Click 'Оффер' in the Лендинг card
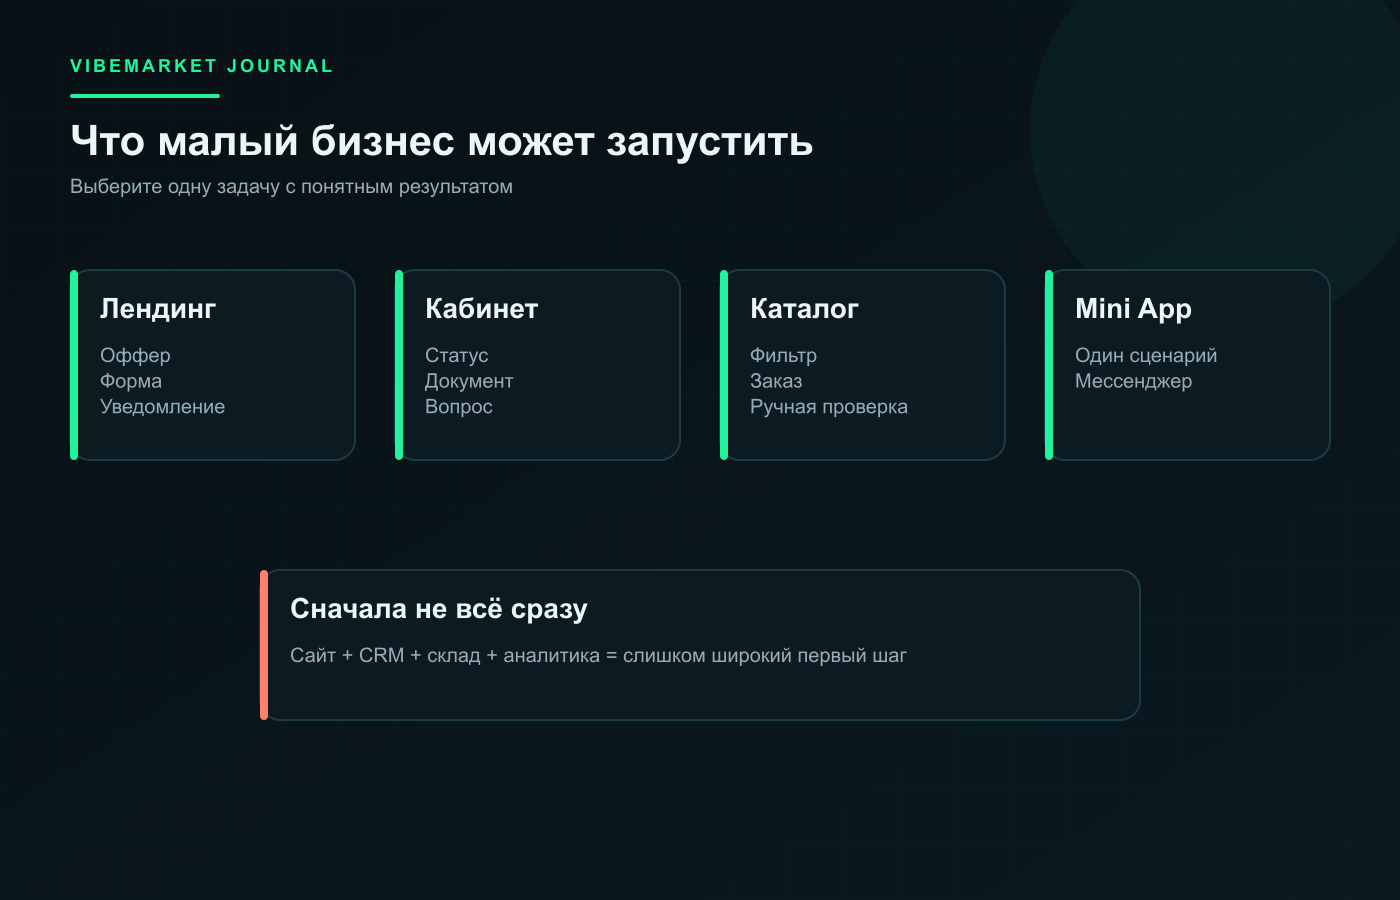This screenshot has width=1400, height=900. pyautogui.click(x=135, y=355)
